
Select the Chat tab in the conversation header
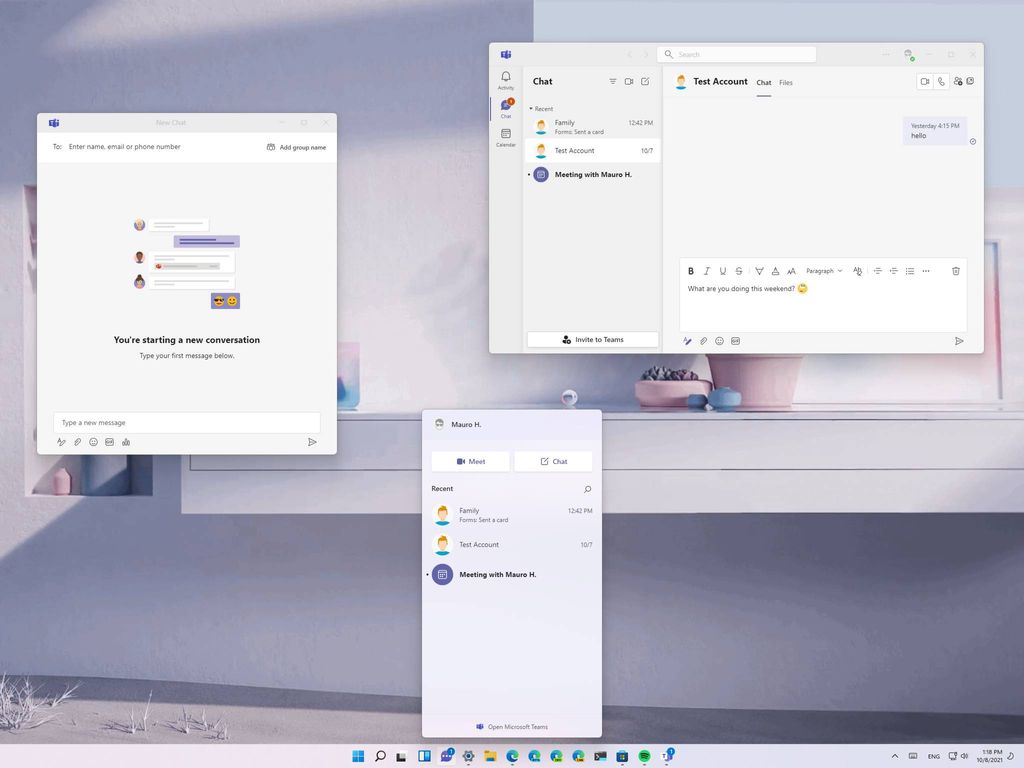(x=764, y=83)
